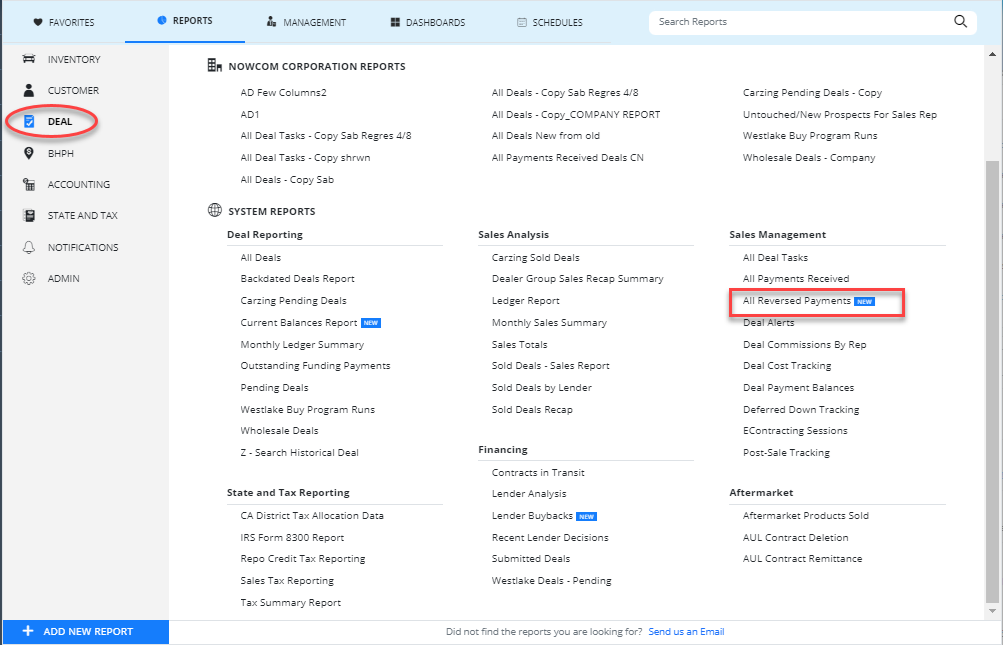Open the Recent Lender Decisions report

pos(550,538)
